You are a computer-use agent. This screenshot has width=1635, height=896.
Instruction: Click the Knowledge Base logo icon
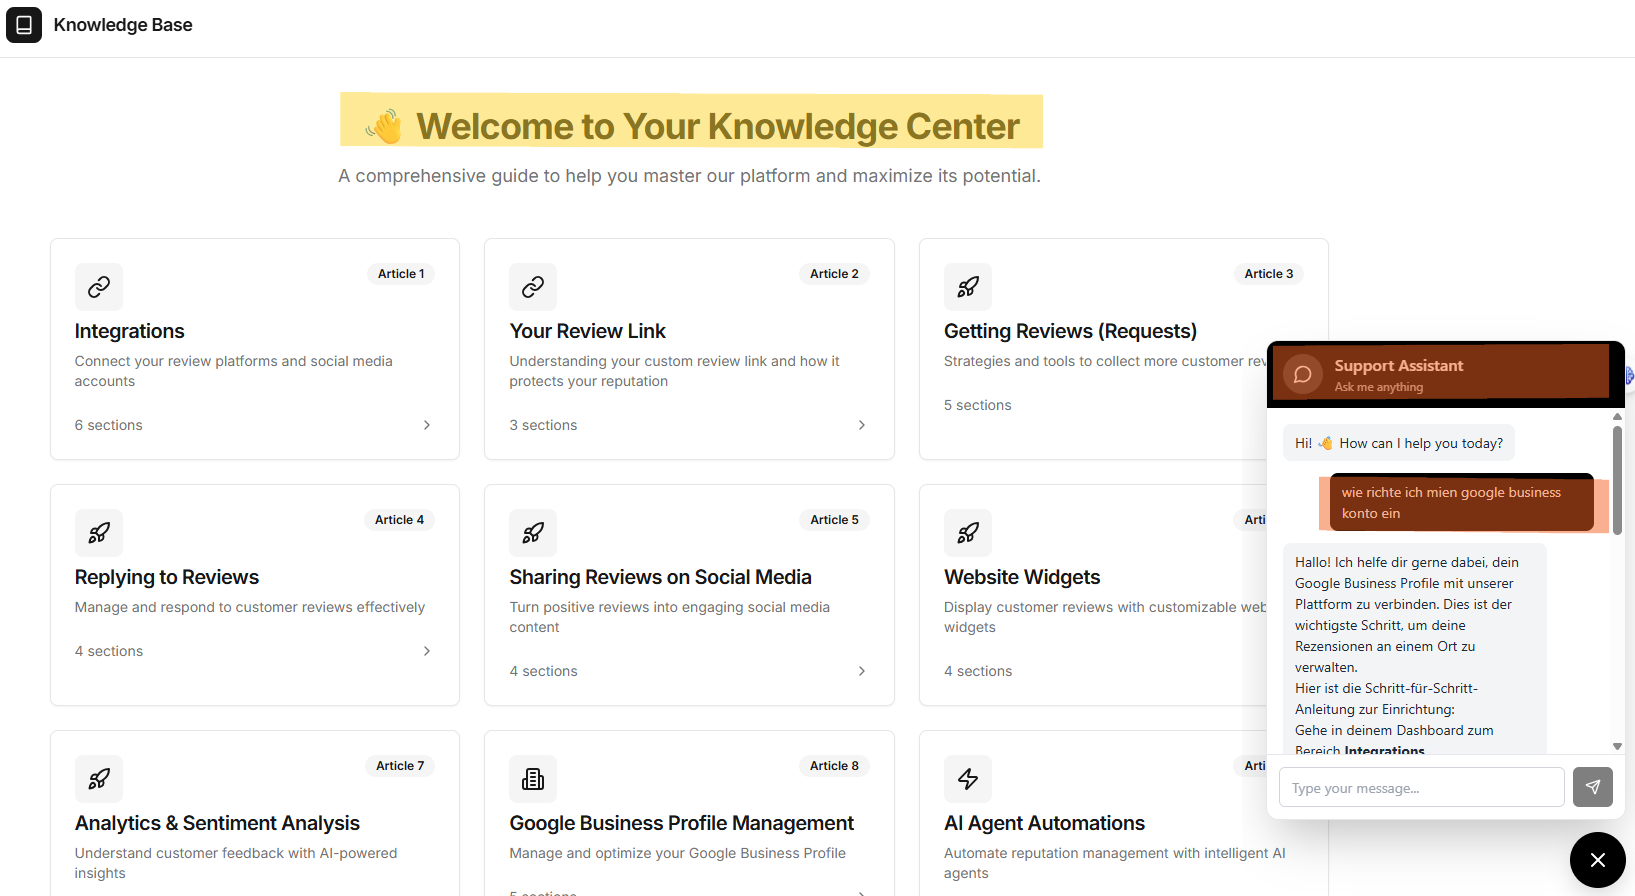(24, 25)
